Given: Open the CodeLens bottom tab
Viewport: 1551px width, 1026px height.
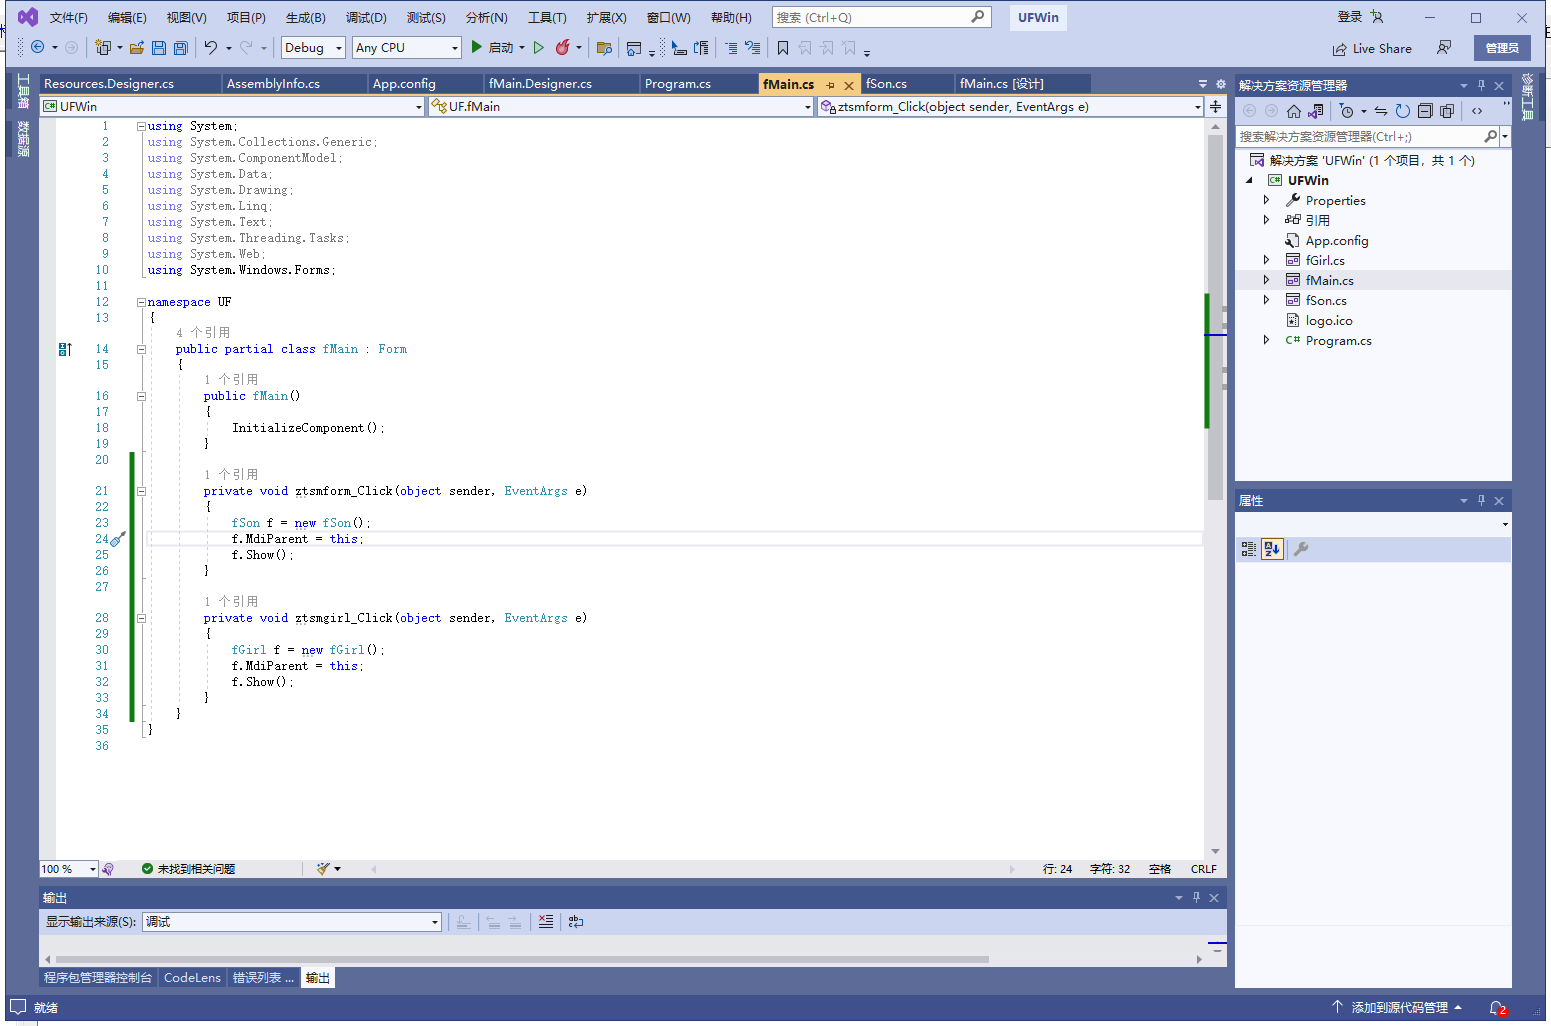Looking at the screenshot, I should pyautogui.click(x=192, y=978).
